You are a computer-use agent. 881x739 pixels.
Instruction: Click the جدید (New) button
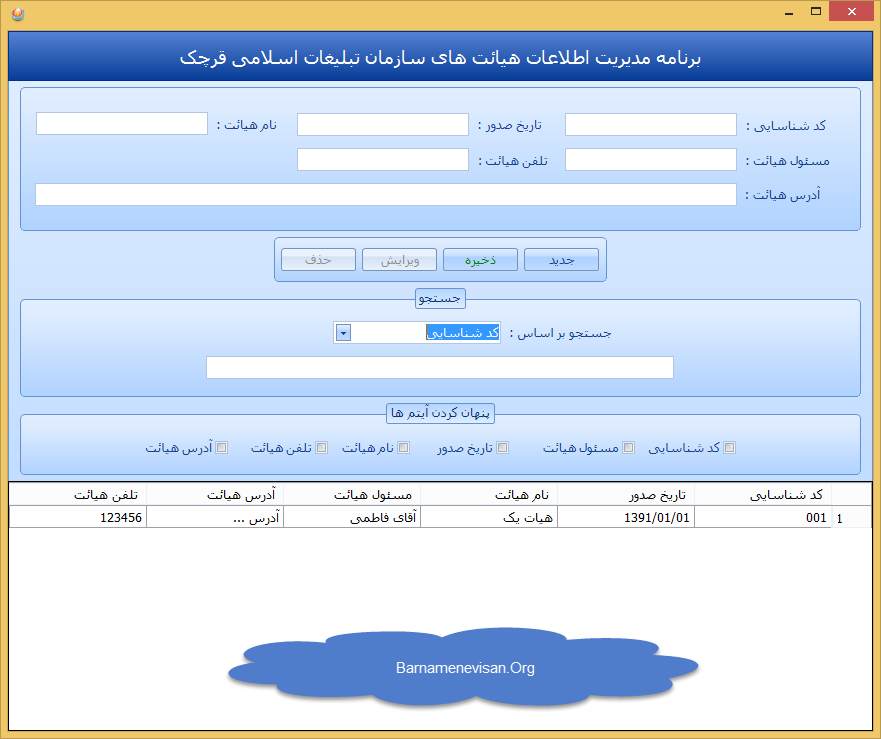click(561, 259)
